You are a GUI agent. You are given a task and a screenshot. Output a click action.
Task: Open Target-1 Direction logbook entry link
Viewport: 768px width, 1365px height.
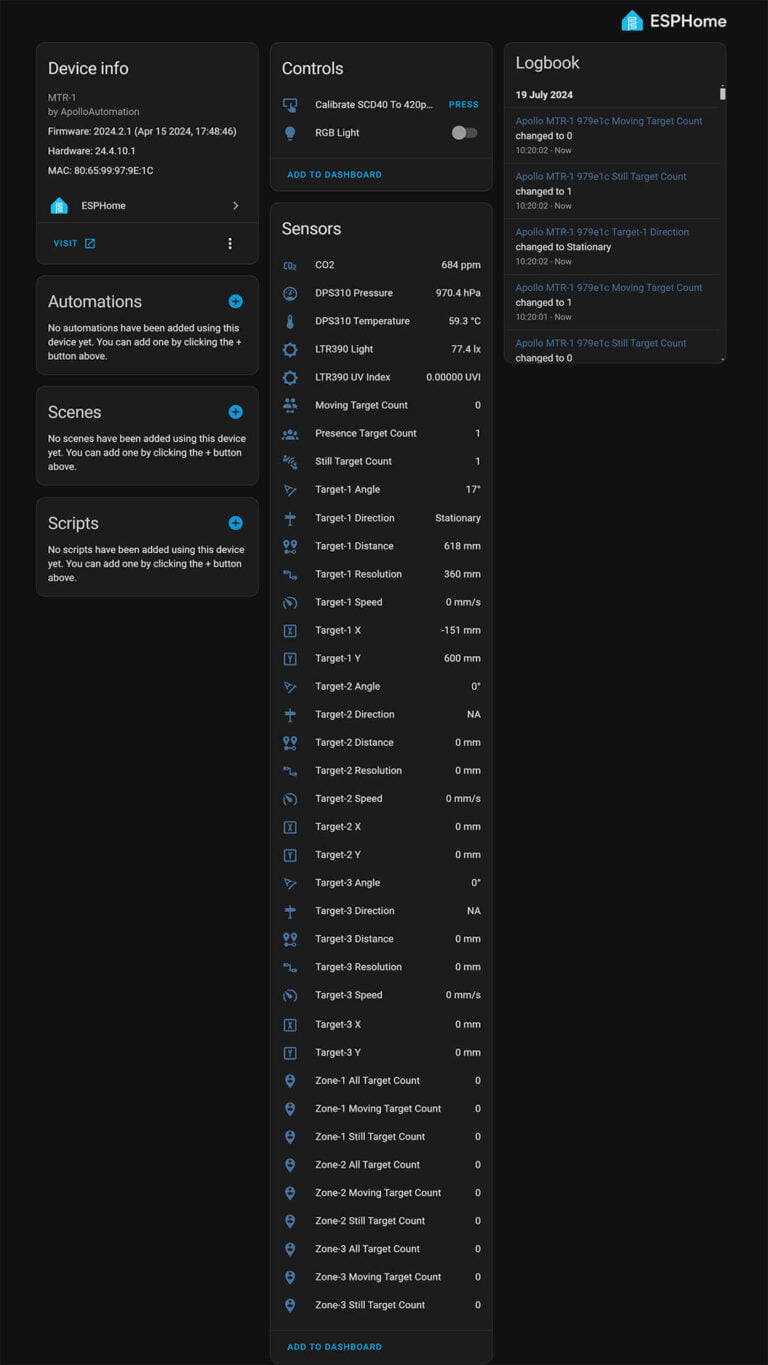click(x=602, y=232)
